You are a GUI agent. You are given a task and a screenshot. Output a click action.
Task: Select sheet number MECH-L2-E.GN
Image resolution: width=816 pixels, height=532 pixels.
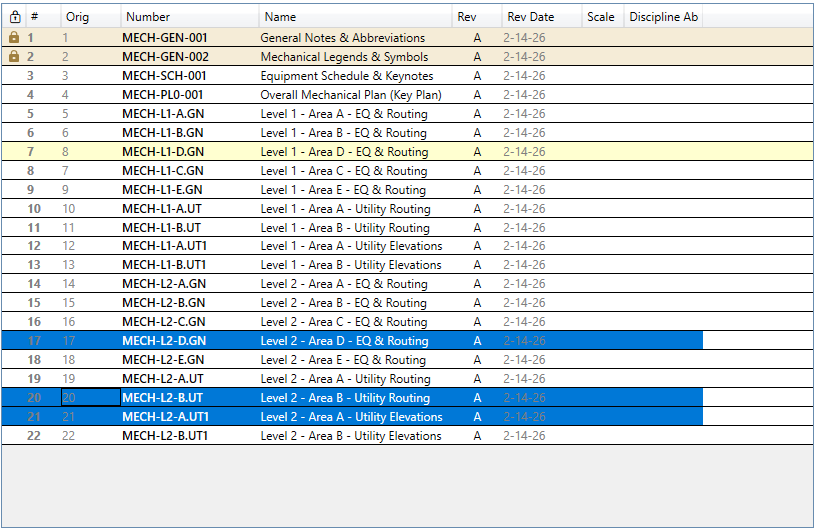163,360
